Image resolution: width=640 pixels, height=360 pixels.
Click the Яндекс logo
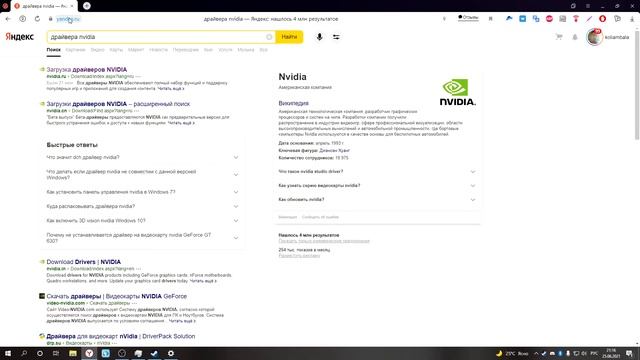pos(20,37)
